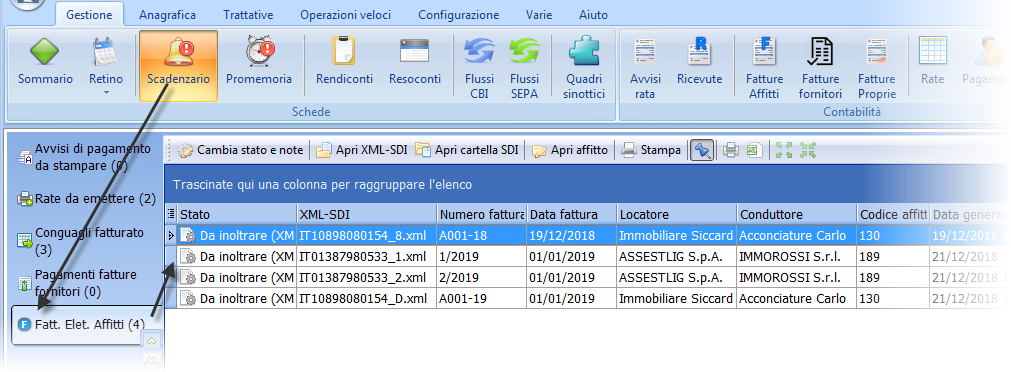Toggle the active Scadenzario button

coord(179,66)
